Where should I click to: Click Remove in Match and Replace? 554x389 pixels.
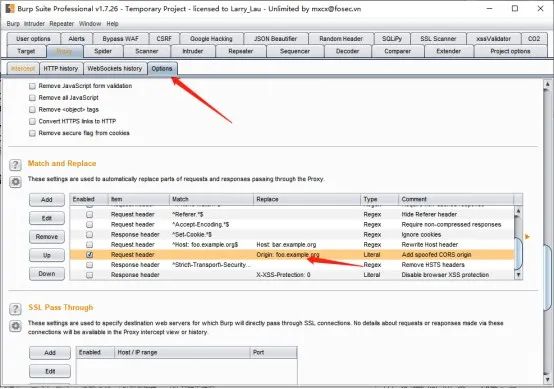pyautogui.click(x=47, y=237)
